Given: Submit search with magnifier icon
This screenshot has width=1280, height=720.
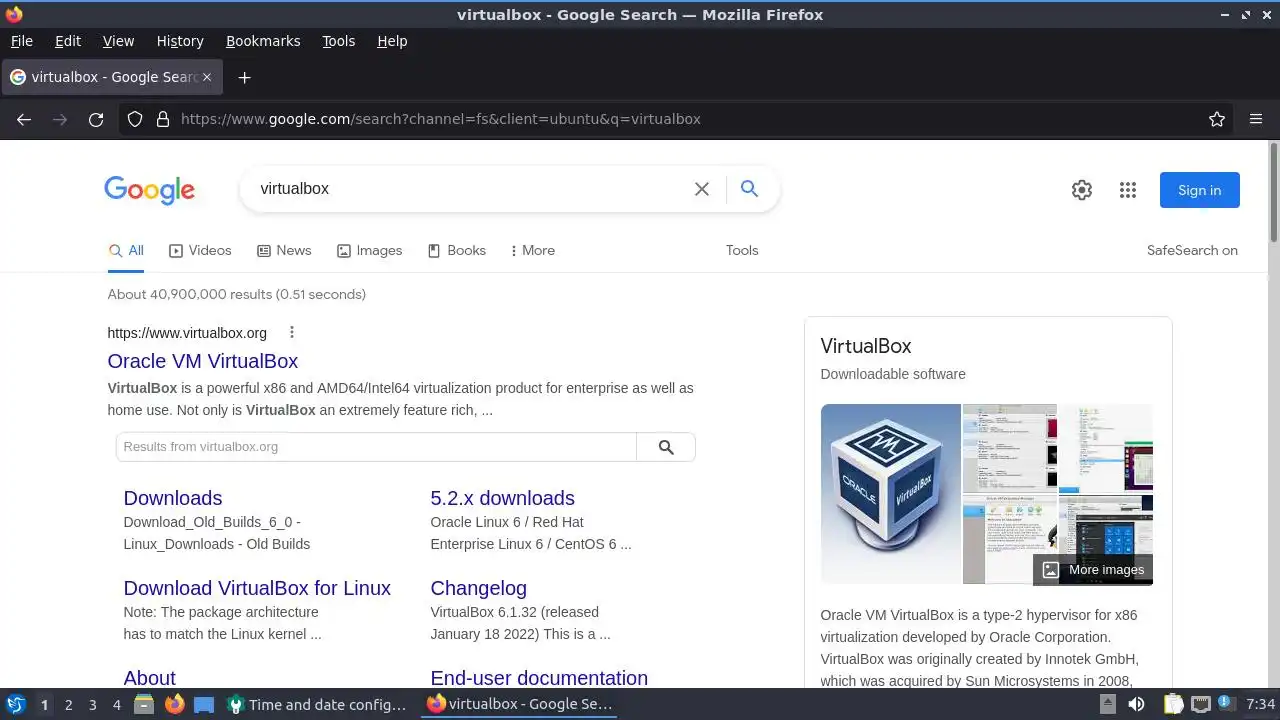Looking at the screenshot, I should point(749,189).
